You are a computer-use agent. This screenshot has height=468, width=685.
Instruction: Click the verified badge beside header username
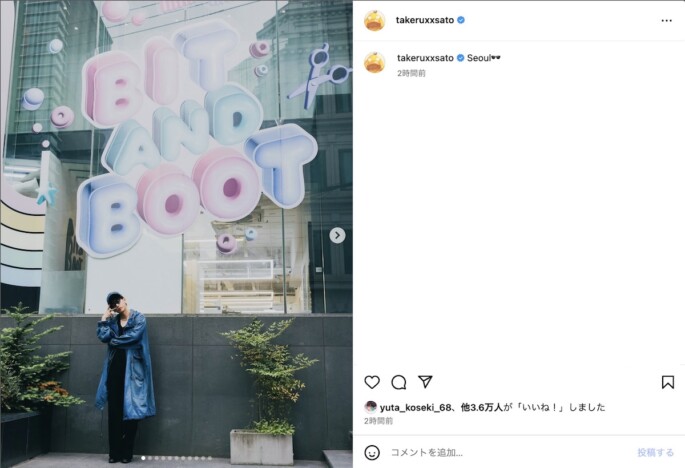(x=460, y=20)
